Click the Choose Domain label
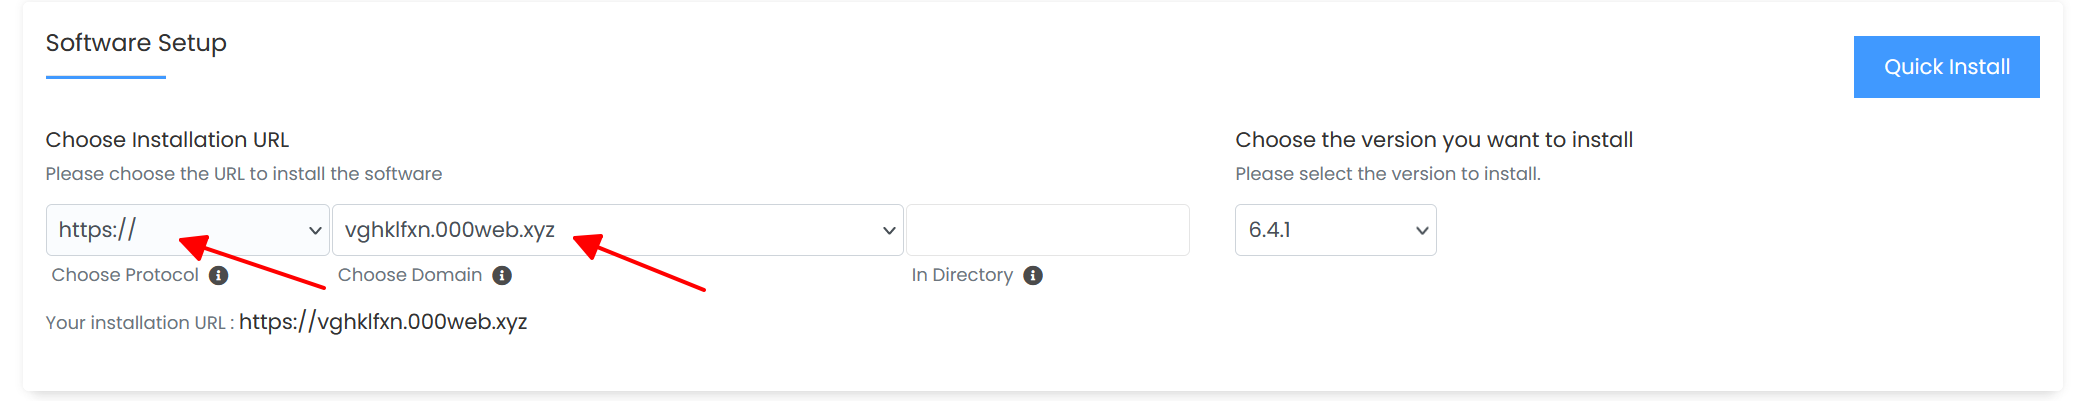2075x401 pixels. tap(410, 275)
